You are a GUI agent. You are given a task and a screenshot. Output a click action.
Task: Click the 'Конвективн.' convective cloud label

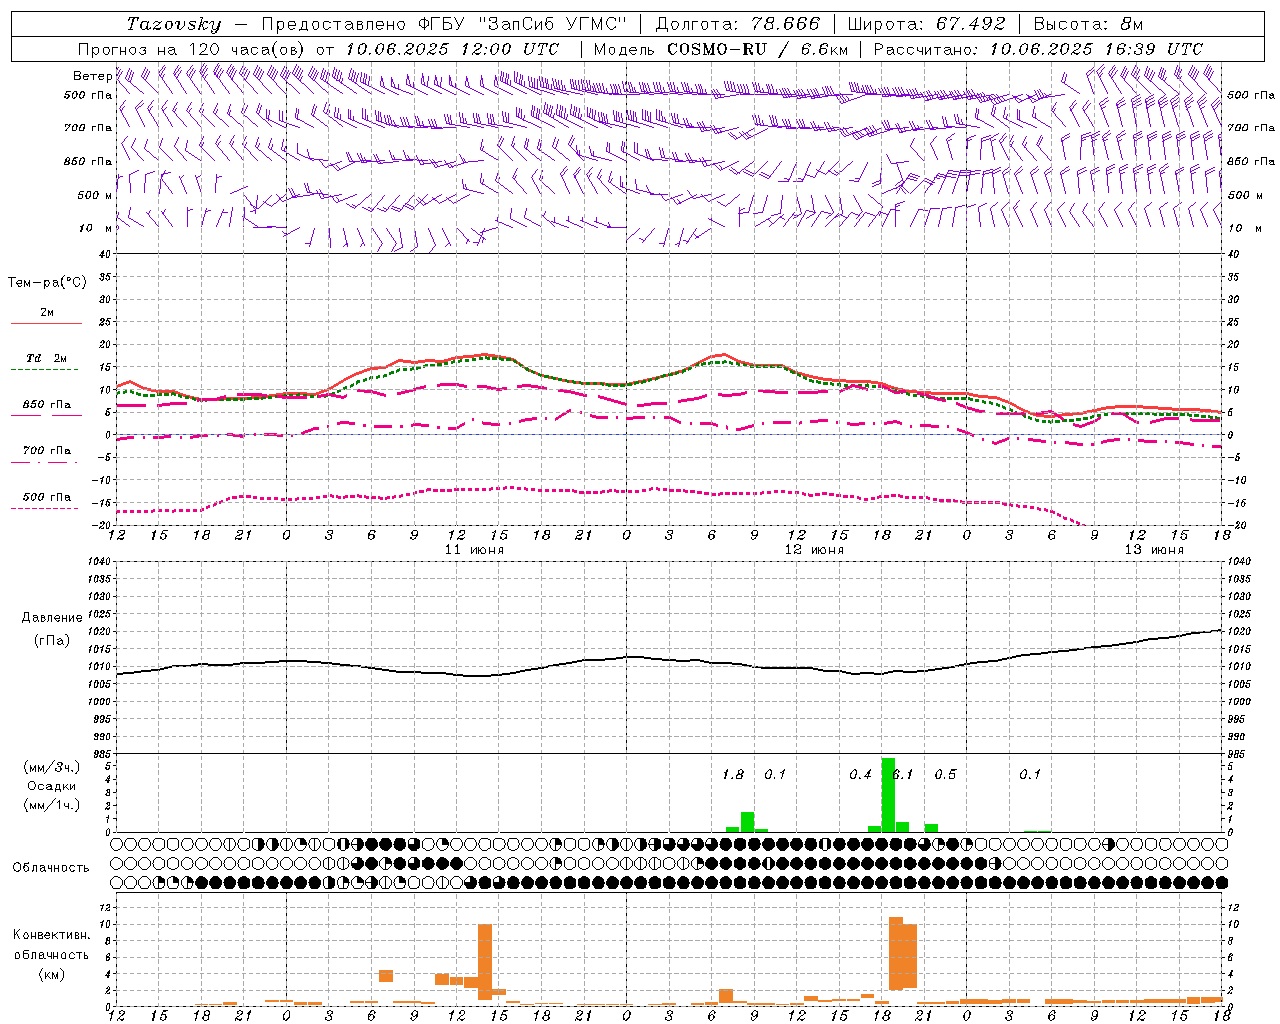click(x=52, y=935)
